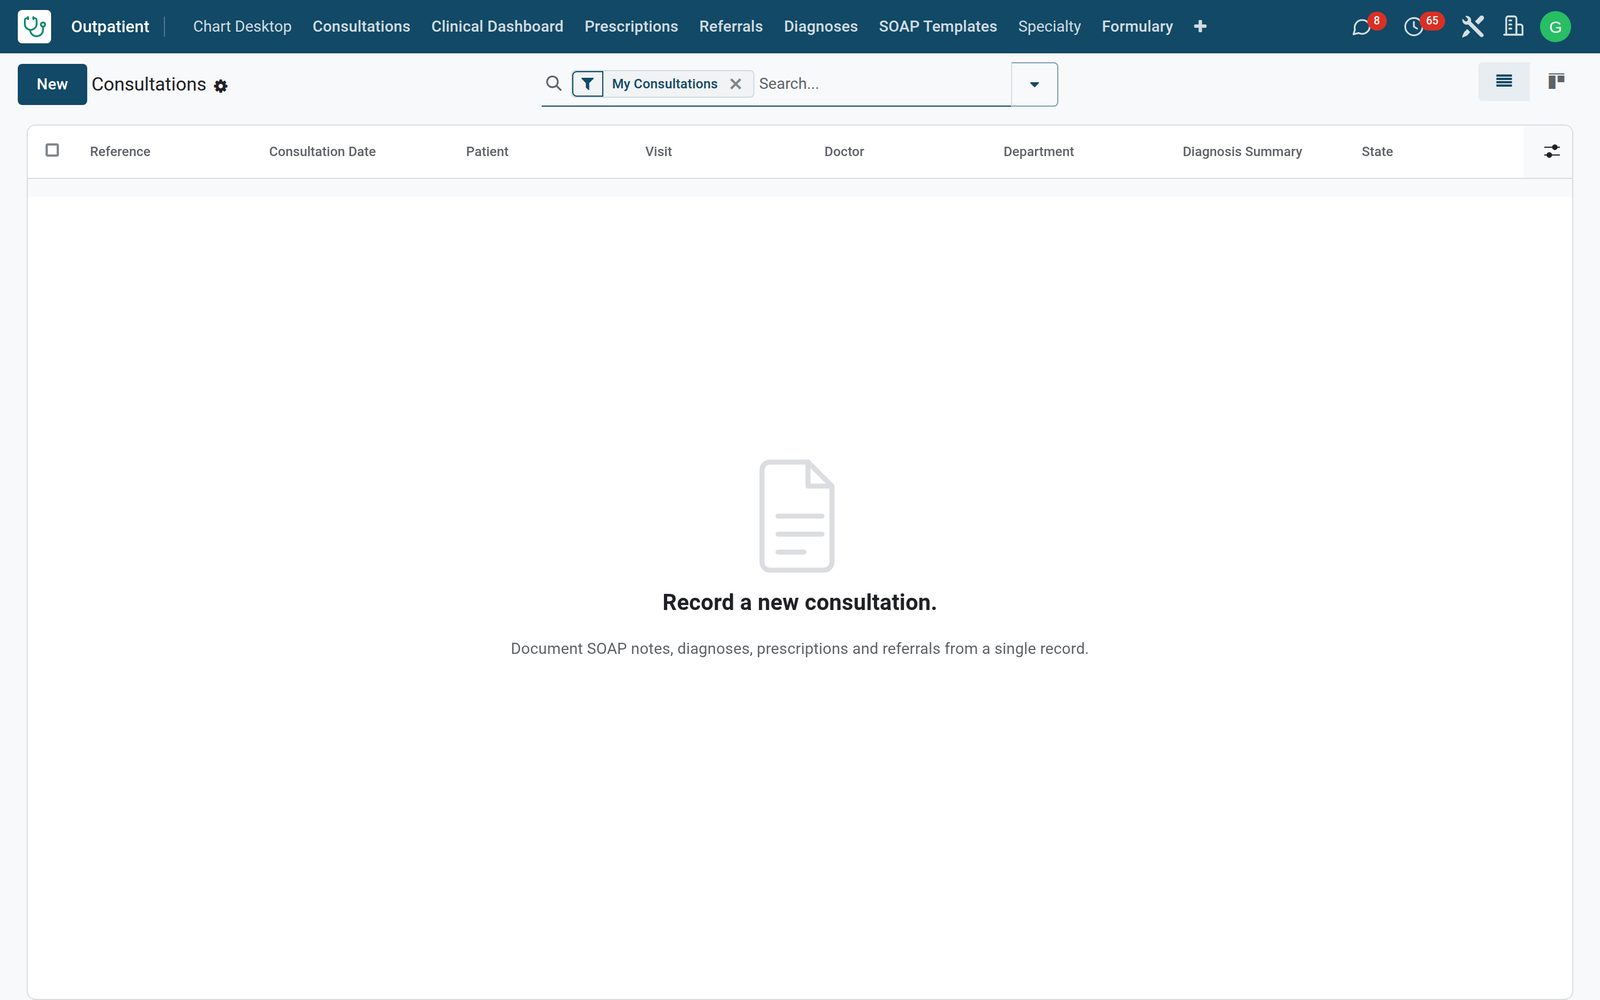Open the activities clock icon
Image resolution: width=1600 pixels, height=1000 pixels.
tap(1413, 27)
